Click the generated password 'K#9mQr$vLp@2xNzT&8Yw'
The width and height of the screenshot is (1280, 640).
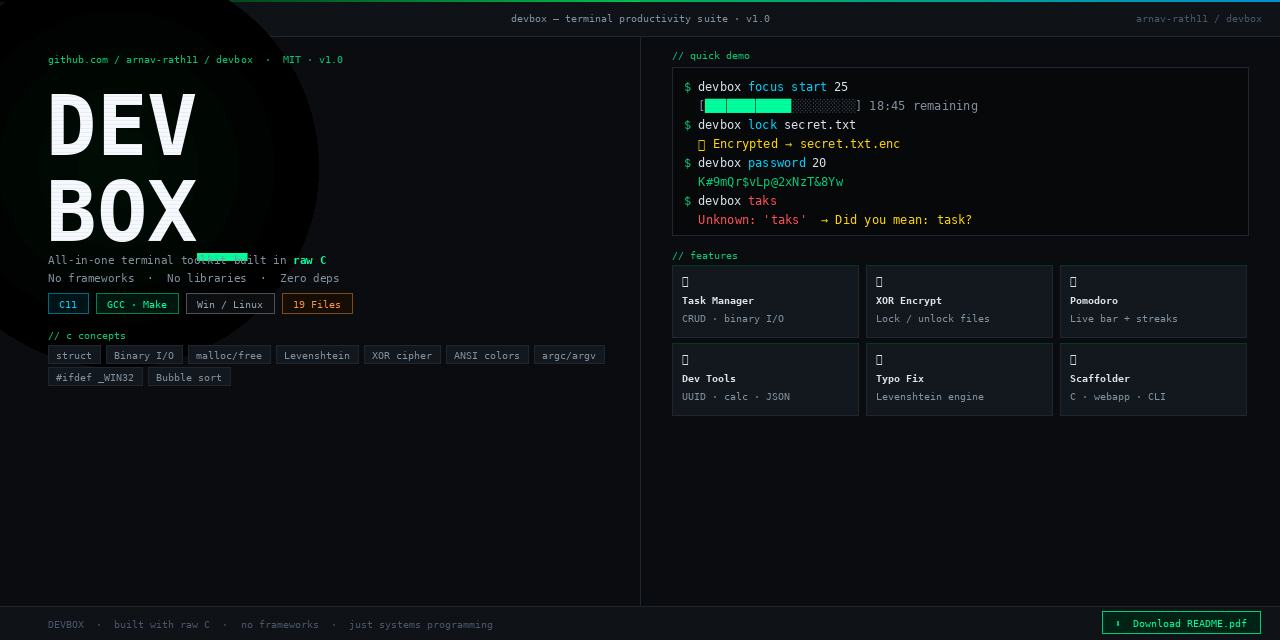770,182
